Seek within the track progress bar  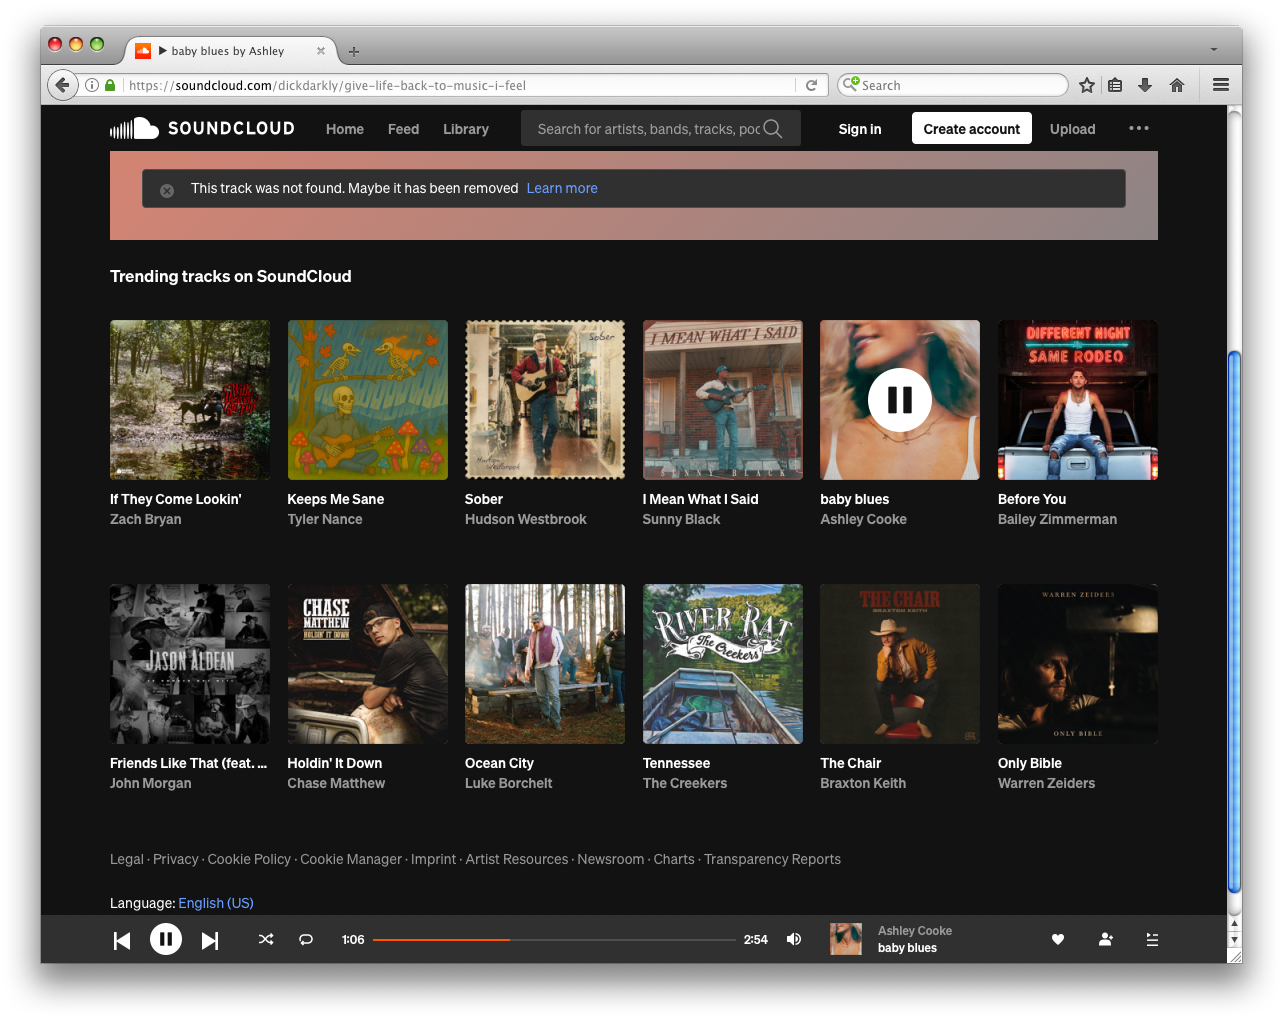(x=554, y=940)
